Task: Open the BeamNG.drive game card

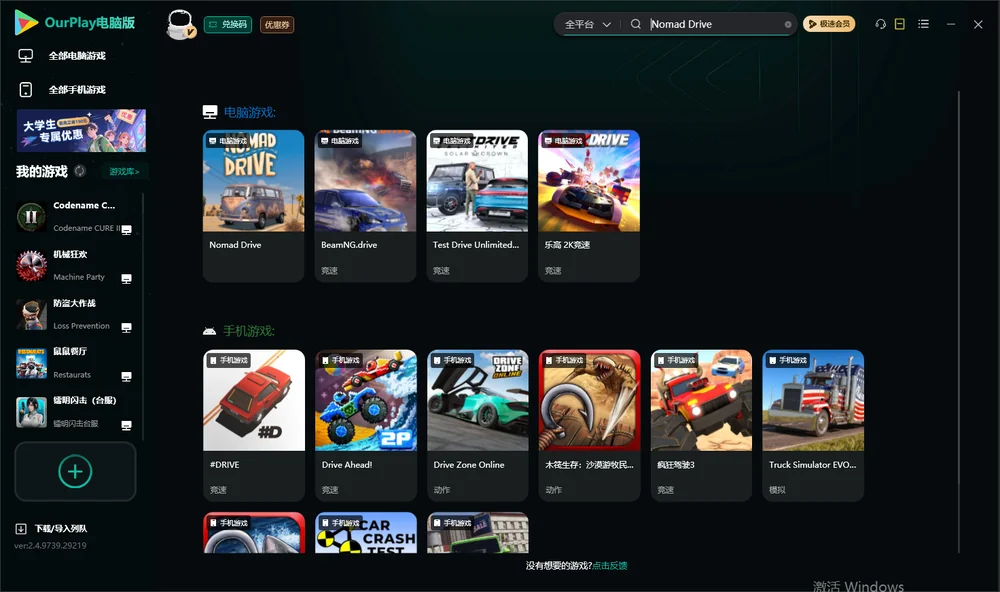Action: 365,206
